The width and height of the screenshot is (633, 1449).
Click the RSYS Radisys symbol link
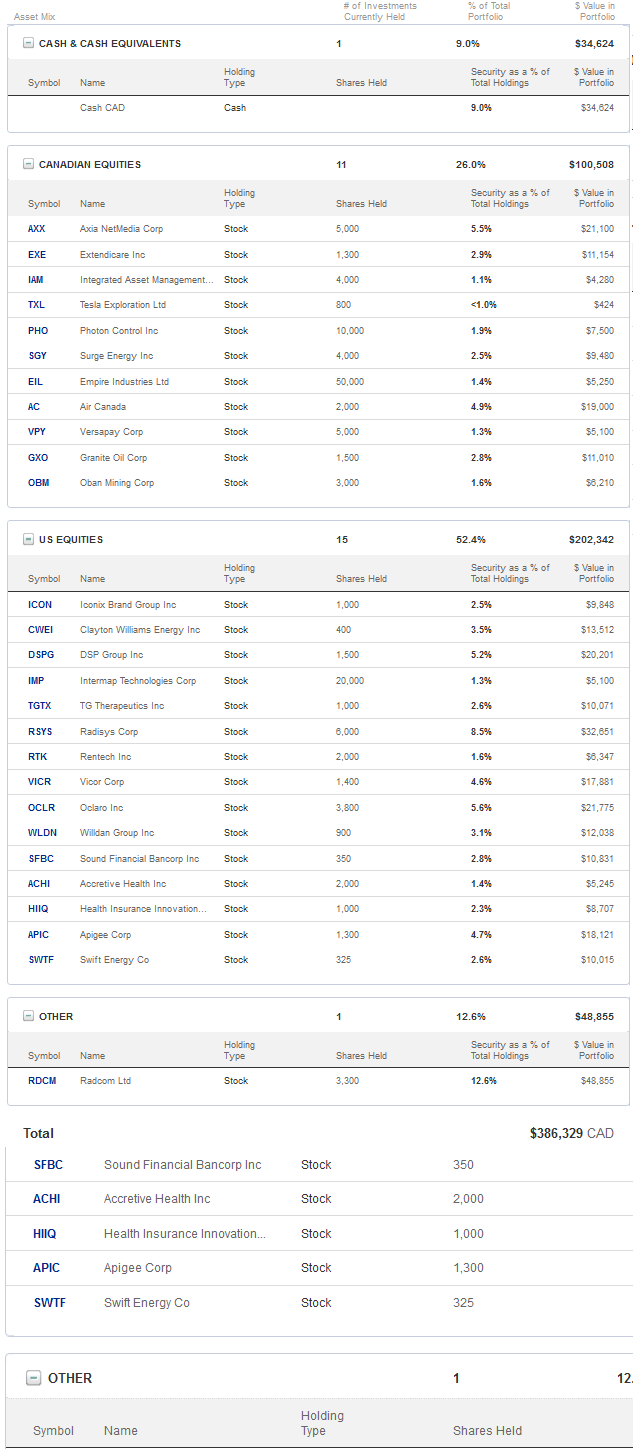point(40,732)
